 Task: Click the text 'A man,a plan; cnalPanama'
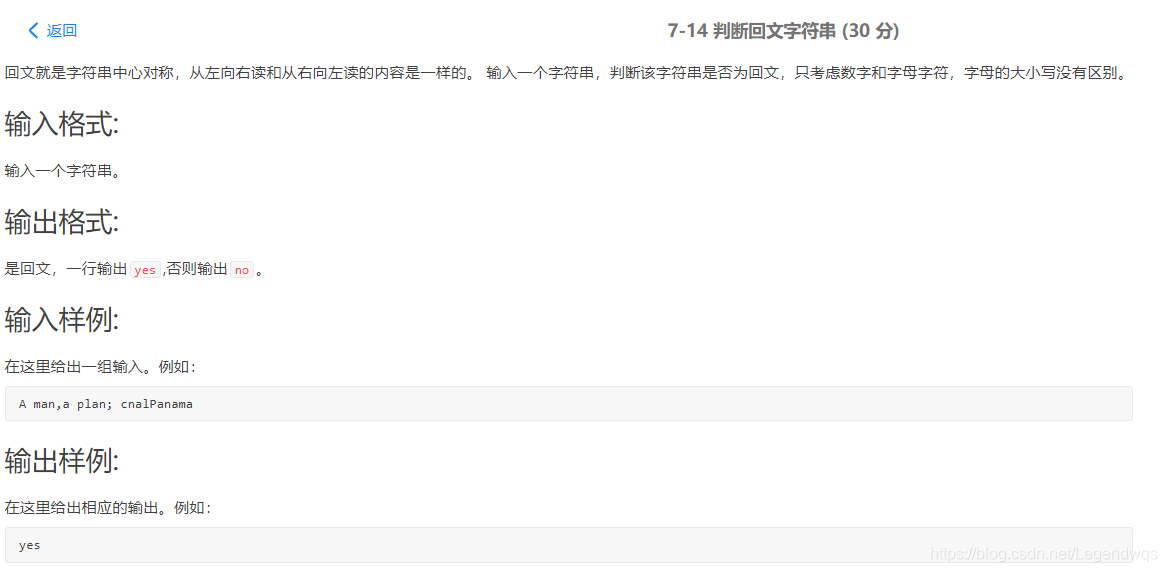(106, 404)
